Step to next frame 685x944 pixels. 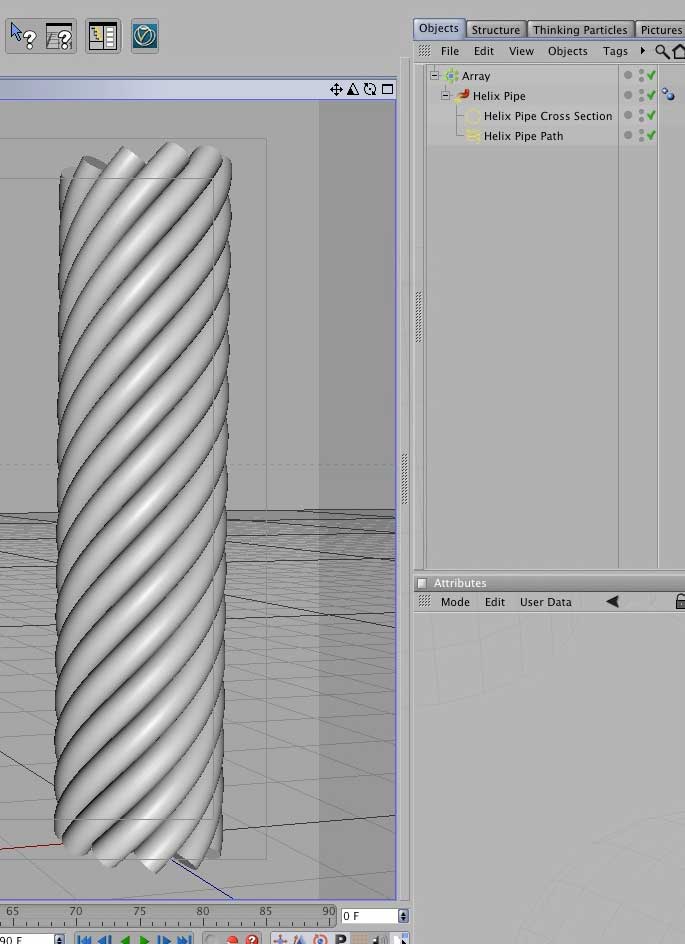164,939
